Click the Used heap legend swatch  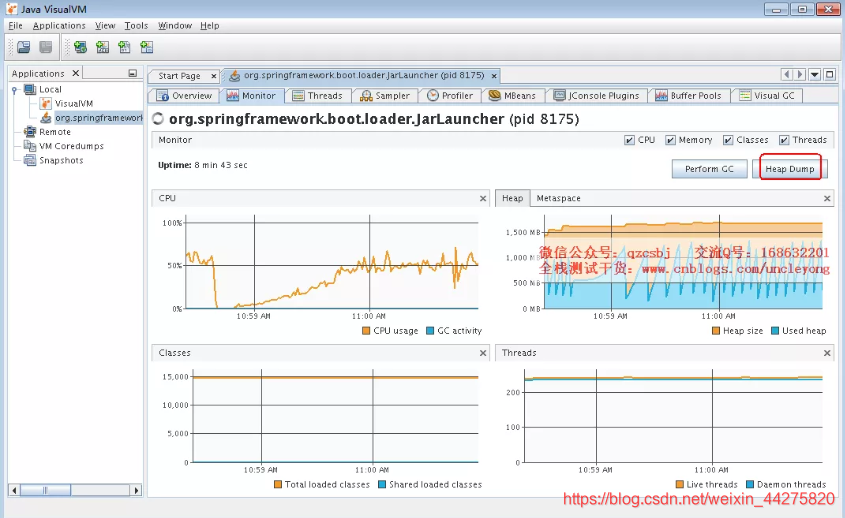(x=775, y=331)
